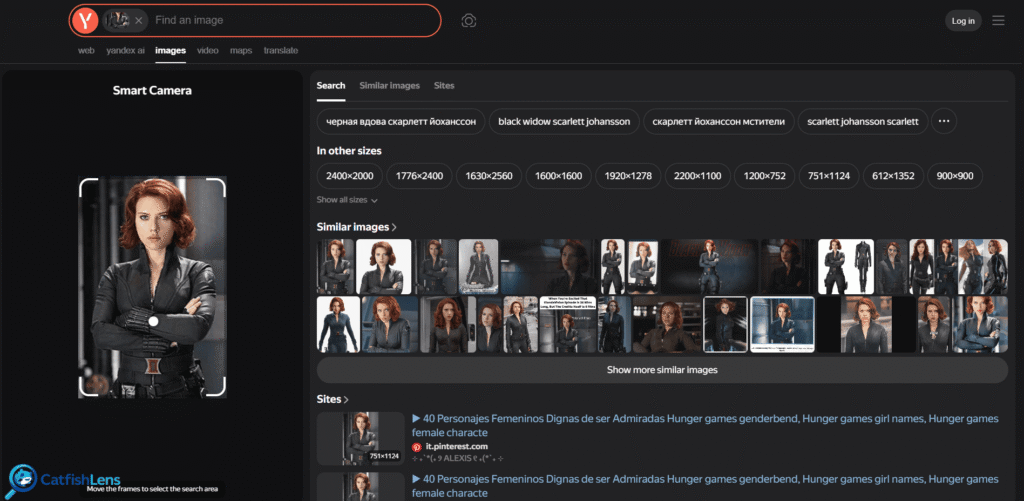
Task: Open the maps tab
Action: click(241, 50)
